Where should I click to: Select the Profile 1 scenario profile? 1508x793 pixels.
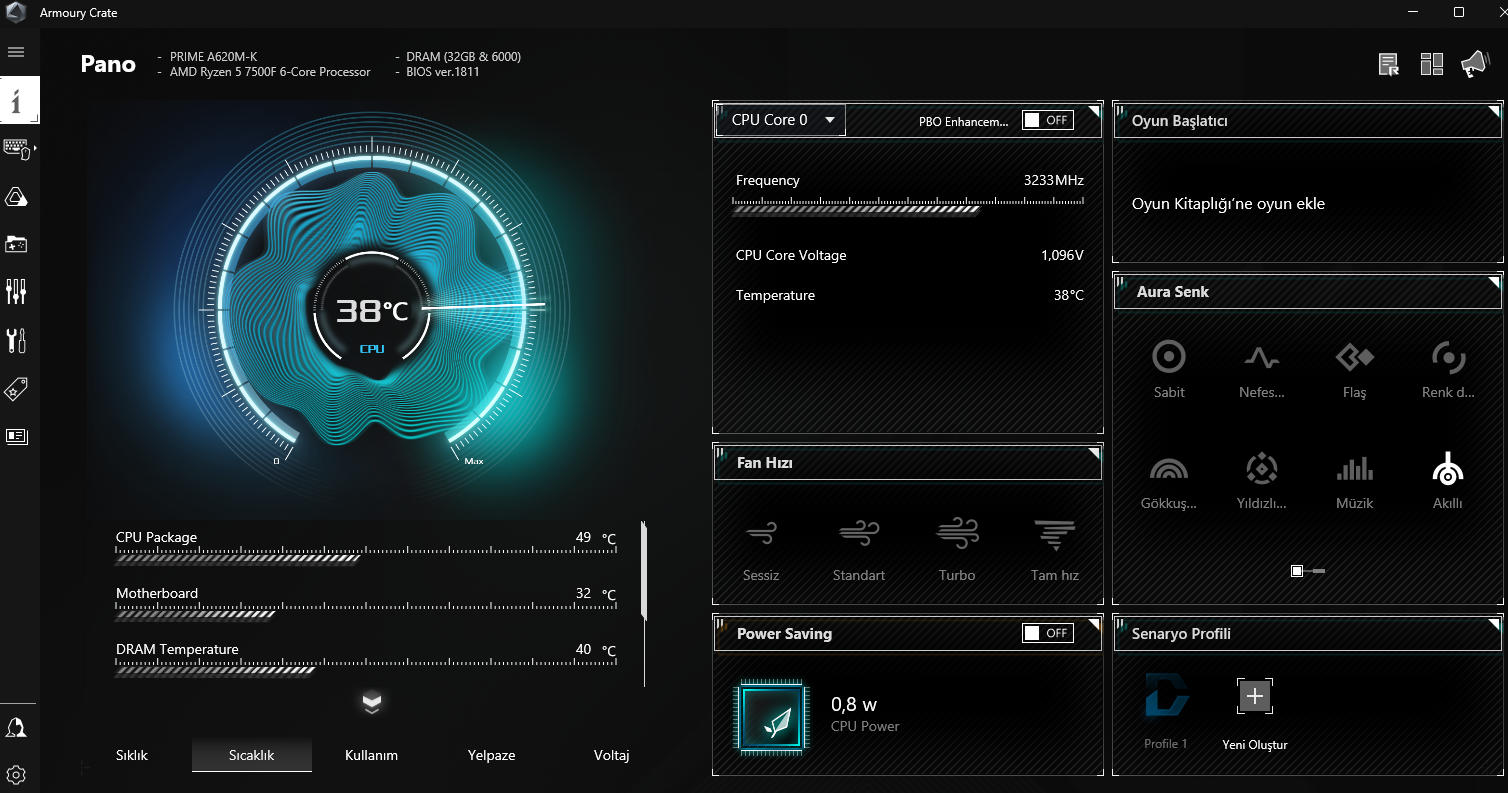[1166, 711]
